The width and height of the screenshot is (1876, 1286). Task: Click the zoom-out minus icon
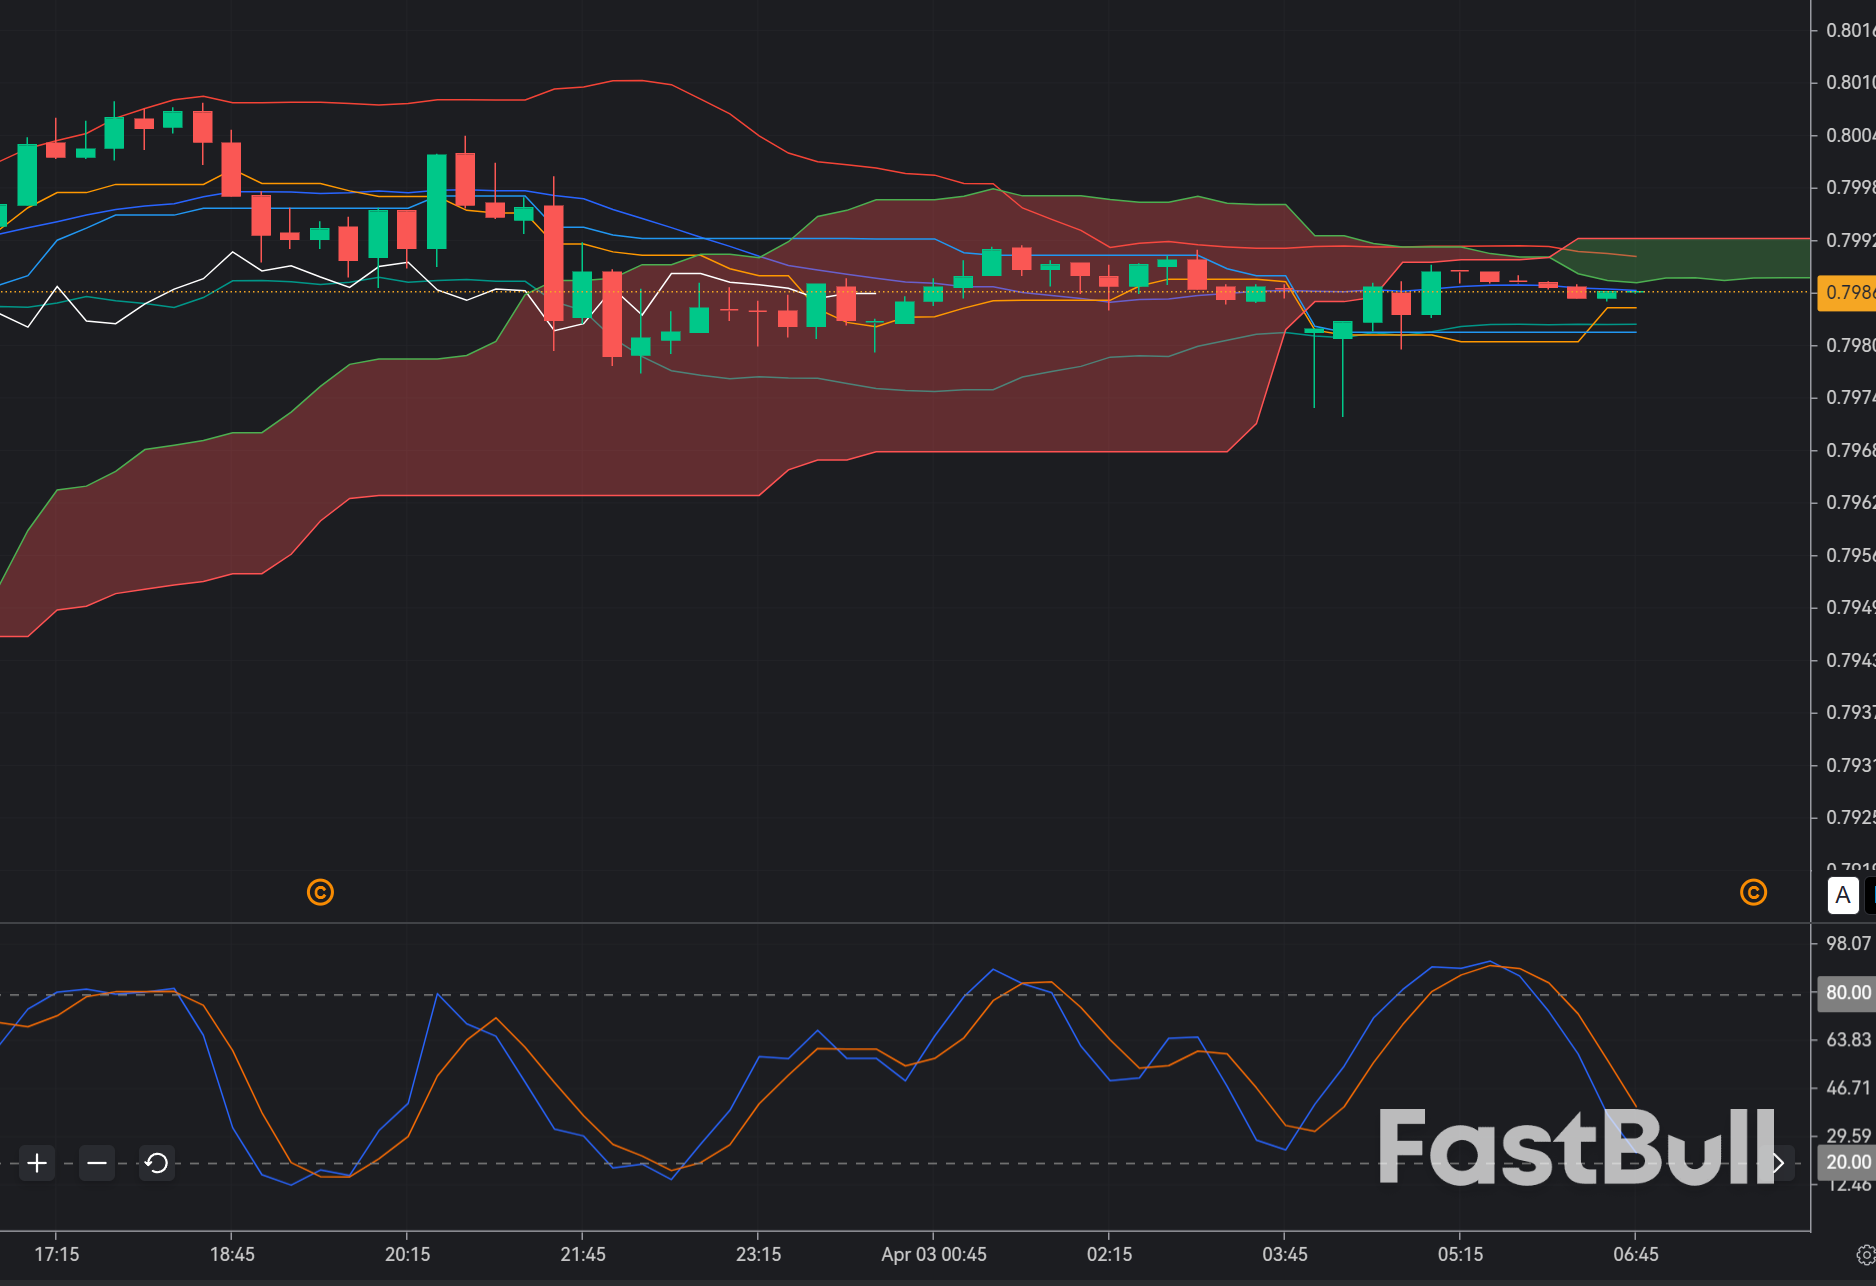click(x=96, y=1163)
